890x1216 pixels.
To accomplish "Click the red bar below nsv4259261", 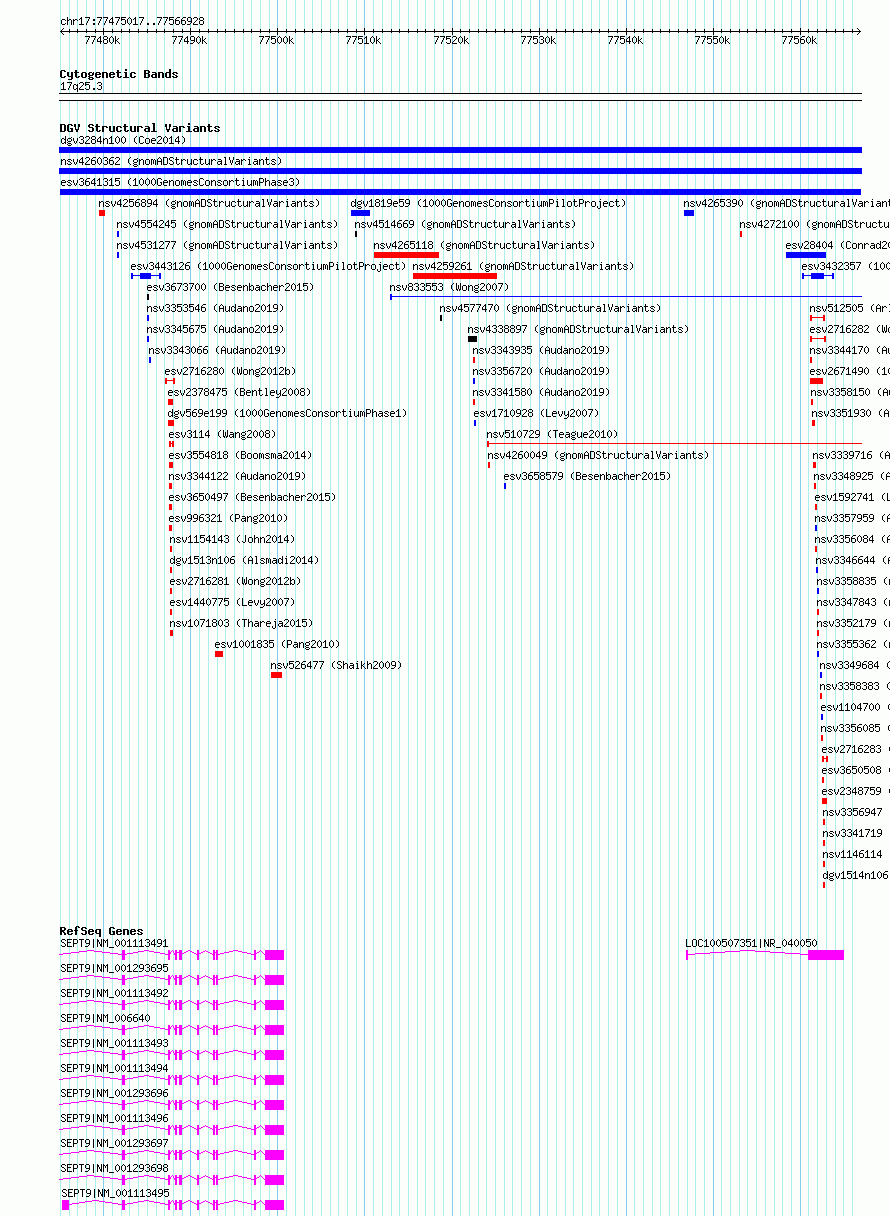I will coord(455,276).
